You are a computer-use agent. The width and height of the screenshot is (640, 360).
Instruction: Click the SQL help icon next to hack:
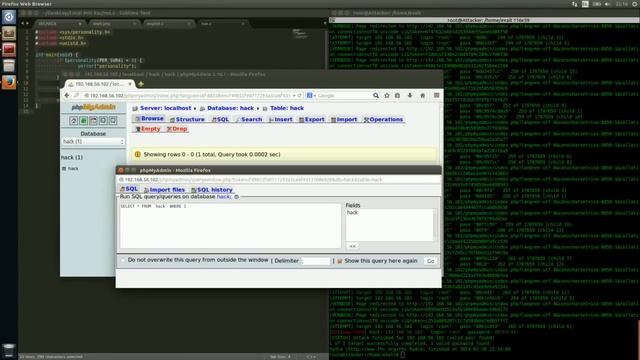click(236, 197)
